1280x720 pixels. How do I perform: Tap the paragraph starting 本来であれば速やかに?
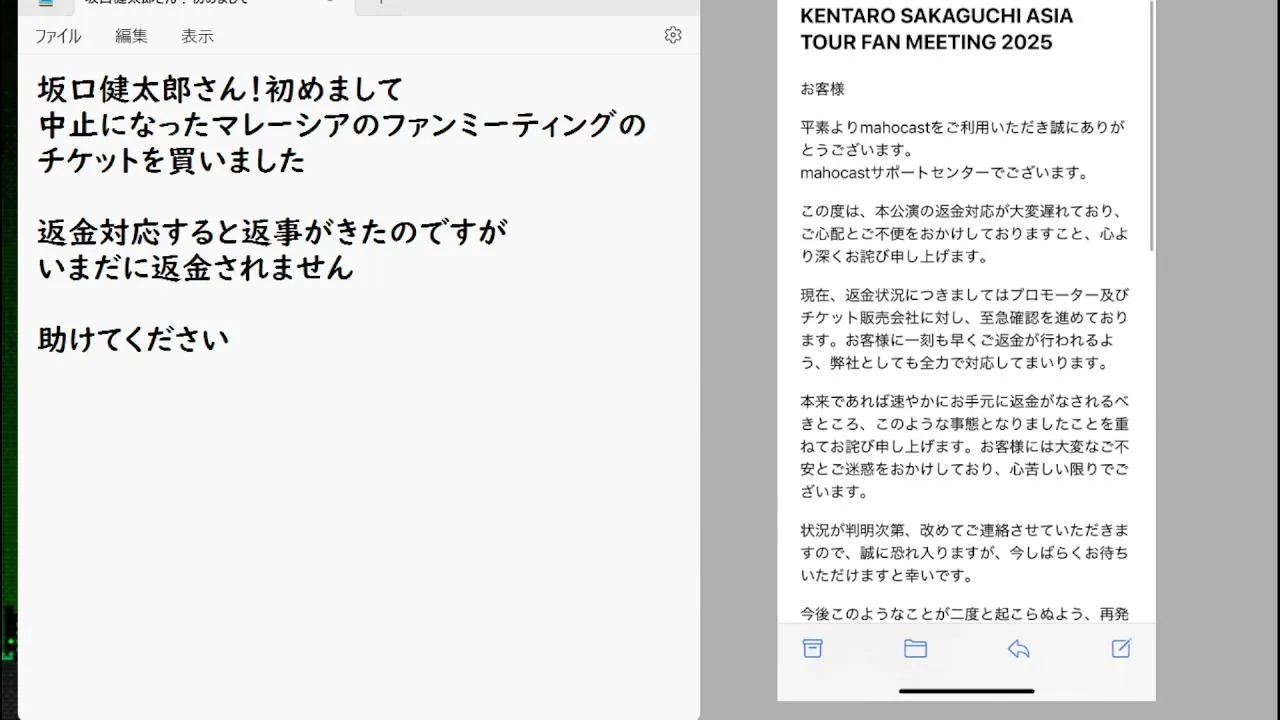[x=965, y=446]
